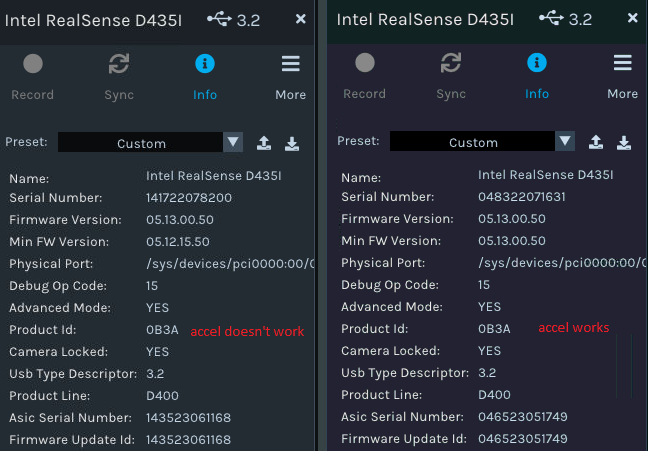Toggle the Info icon in left panel

point(205,64)
